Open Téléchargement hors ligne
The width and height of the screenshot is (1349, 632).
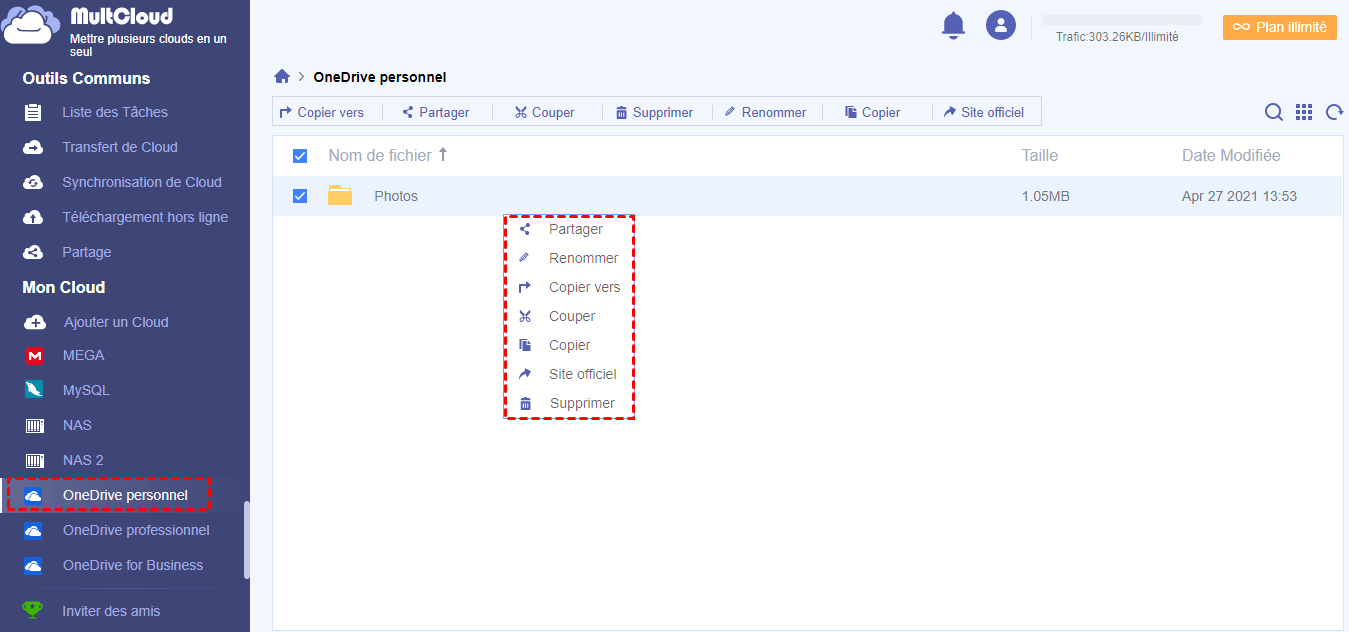coord(145,217)
